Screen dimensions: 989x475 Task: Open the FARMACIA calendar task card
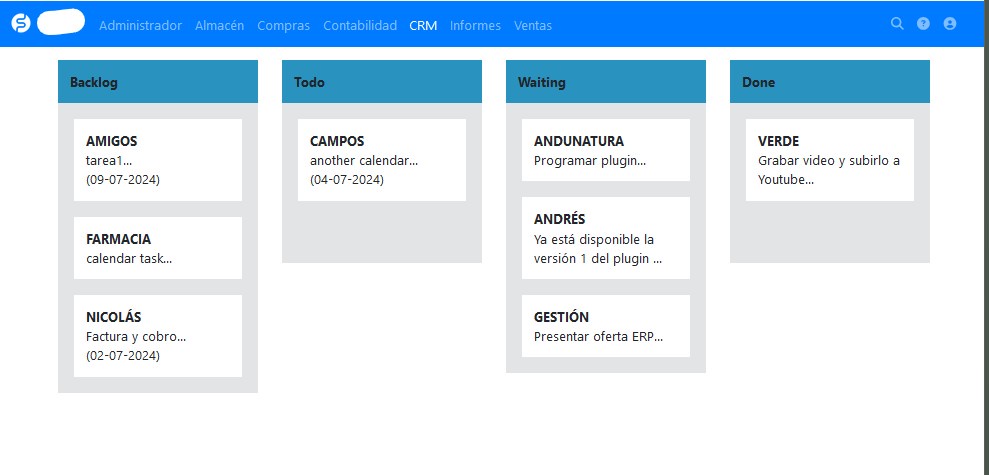click(x=158, y=248)
